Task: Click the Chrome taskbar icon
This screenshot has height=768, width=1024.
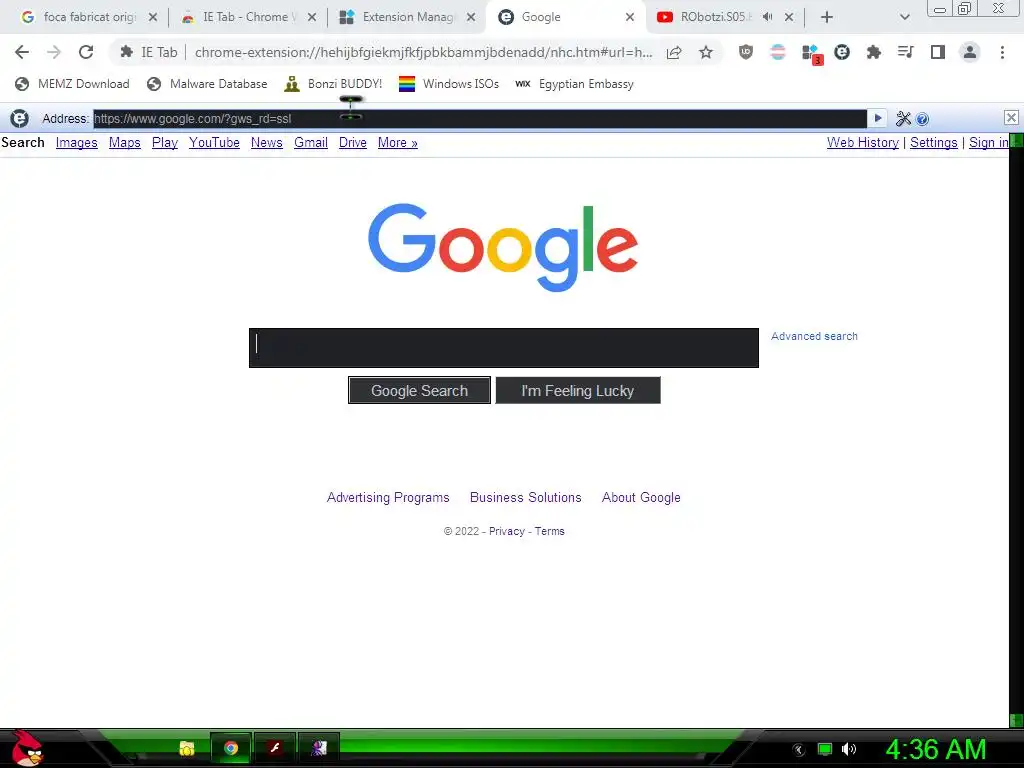Action: tap(231, 748)
